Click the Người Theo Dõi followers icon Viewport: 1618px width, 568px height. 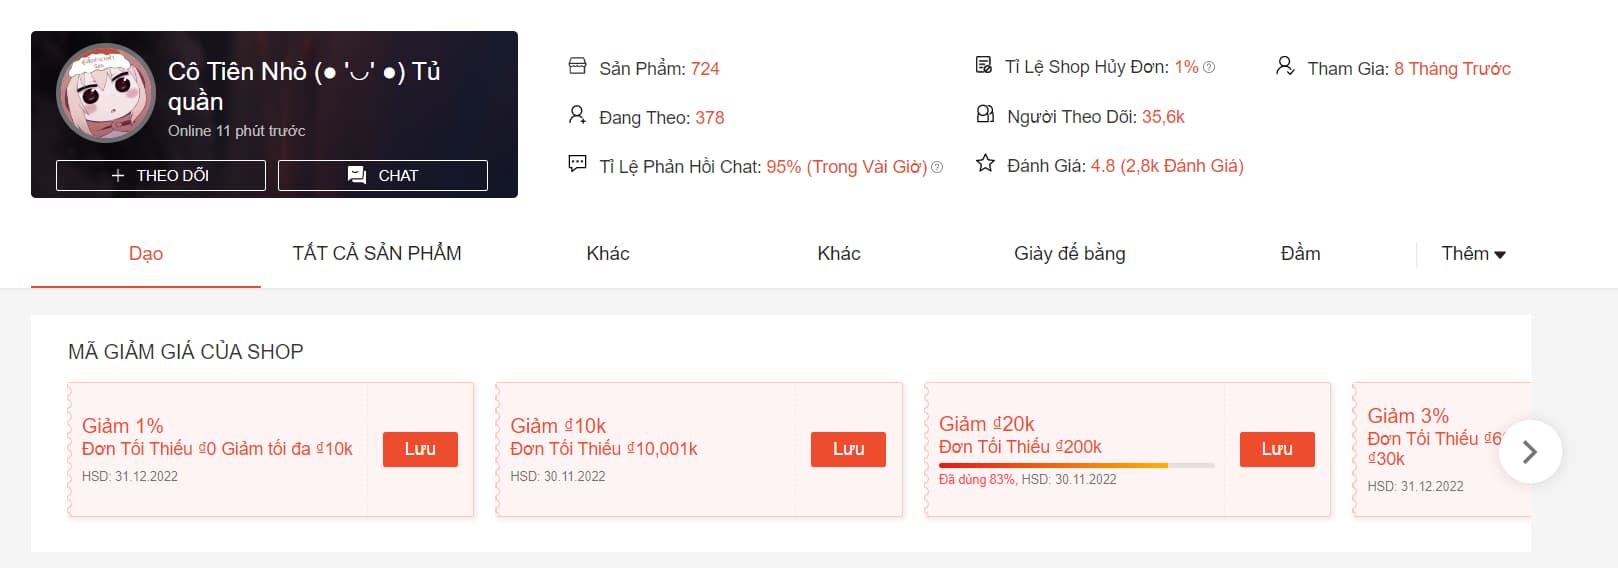[x=985, y=114]
